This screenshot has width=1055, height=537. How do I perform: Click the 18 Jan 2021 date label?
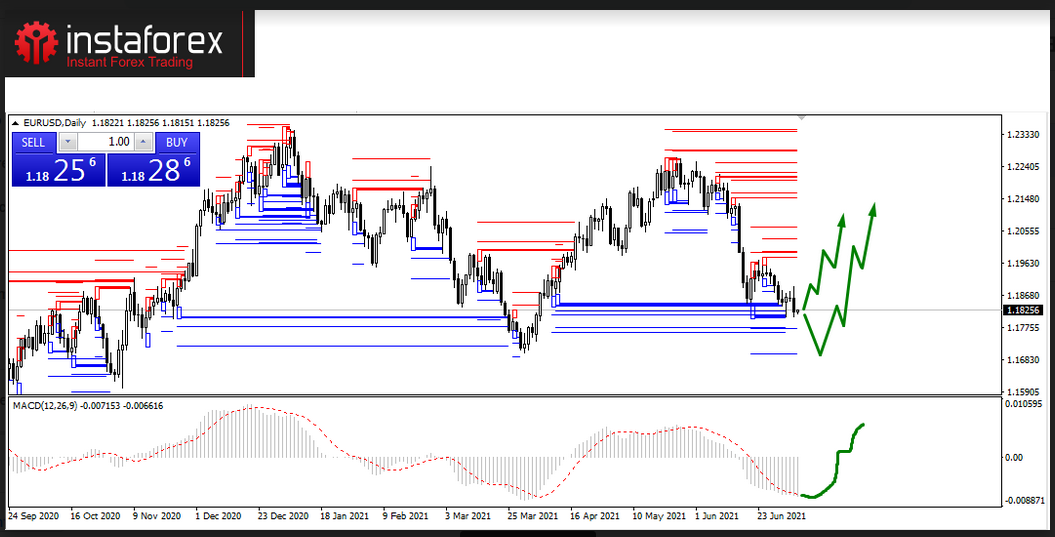click(x=345, y=516)
